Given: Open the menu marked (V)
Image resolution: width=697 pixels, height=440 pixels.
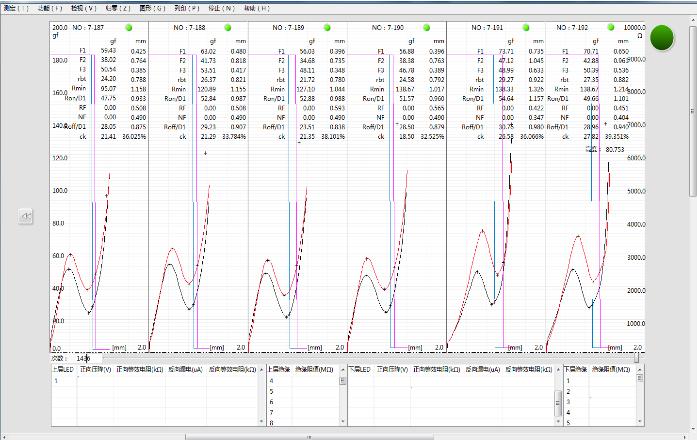Looking at the screenshot, I should click(83, 7).
